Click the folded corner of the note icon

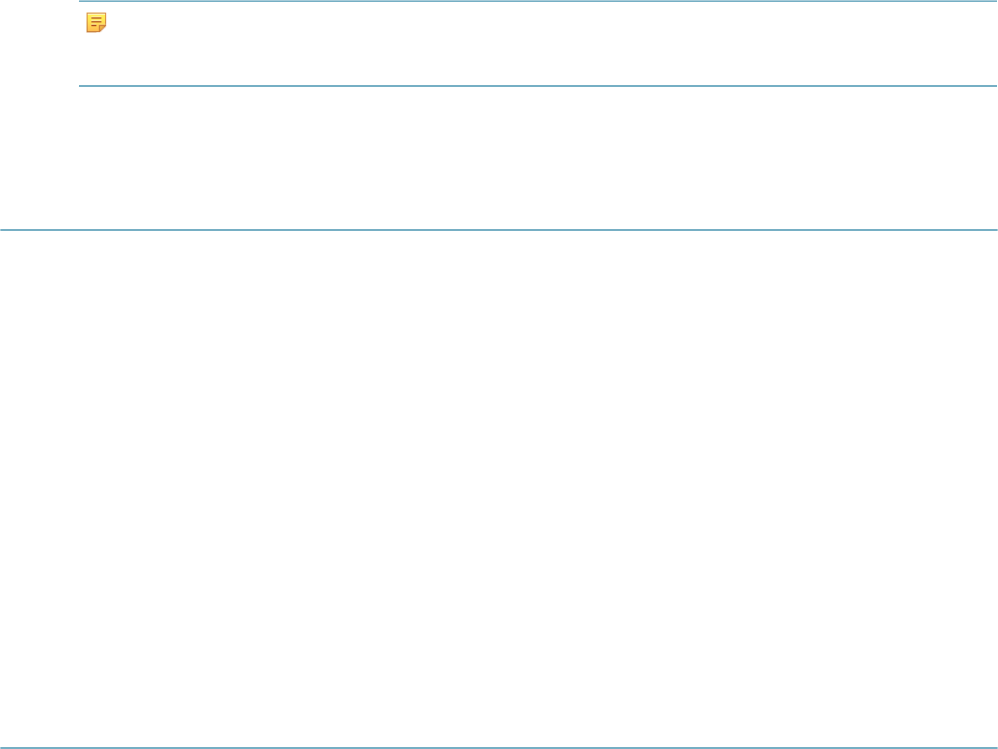102,28
